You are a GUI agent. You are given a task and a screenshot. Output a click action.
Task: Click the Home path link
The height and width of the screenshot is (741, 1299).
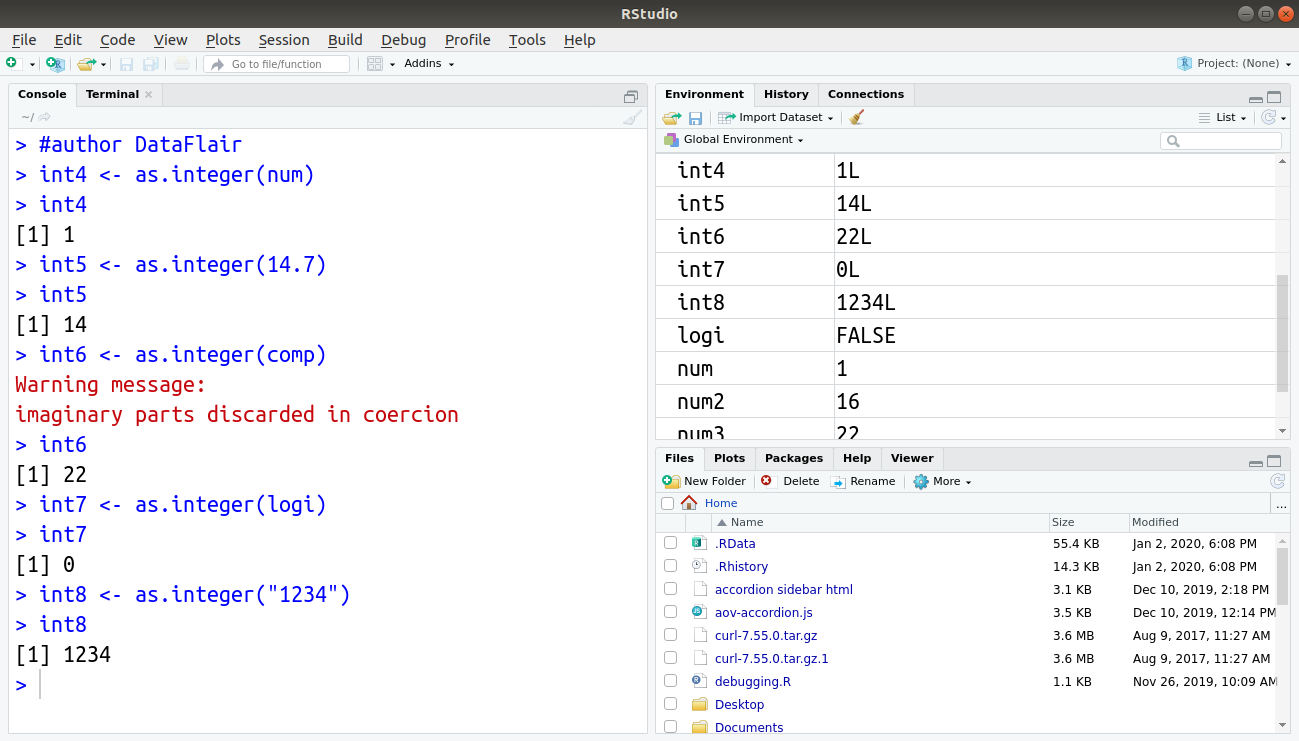721,503
